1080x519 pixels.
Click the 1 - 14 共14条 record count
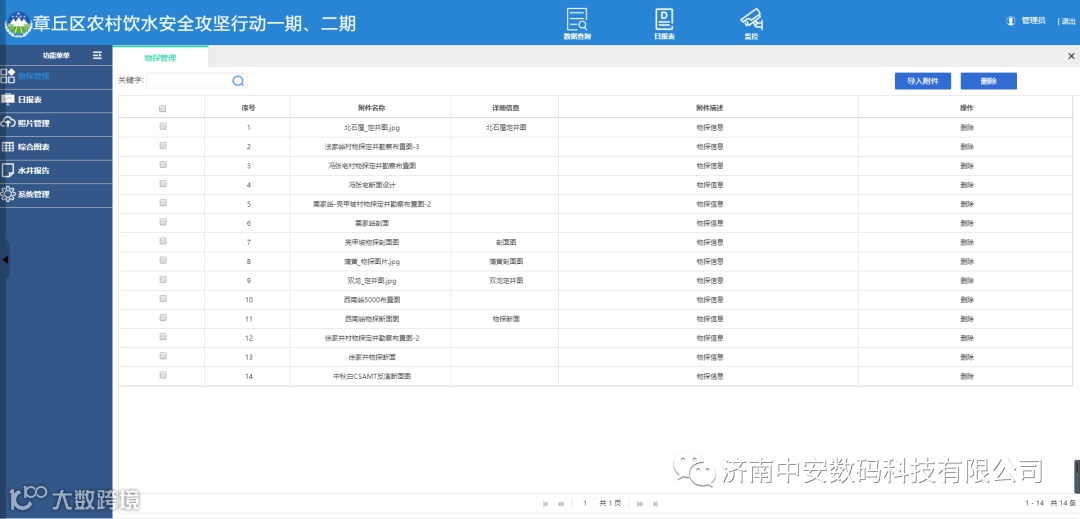point(1050,504)
